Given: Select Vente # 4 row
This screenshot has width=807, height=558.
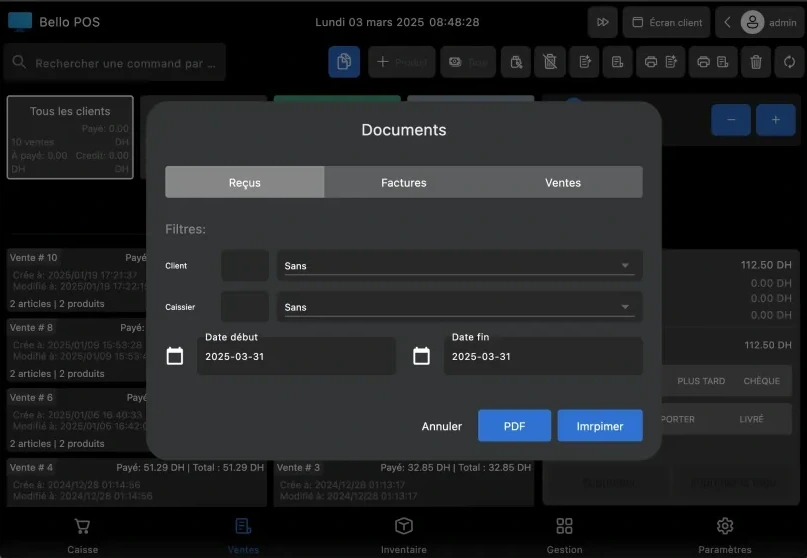Looking at the screenshot, I should click(x=137, y=482).
